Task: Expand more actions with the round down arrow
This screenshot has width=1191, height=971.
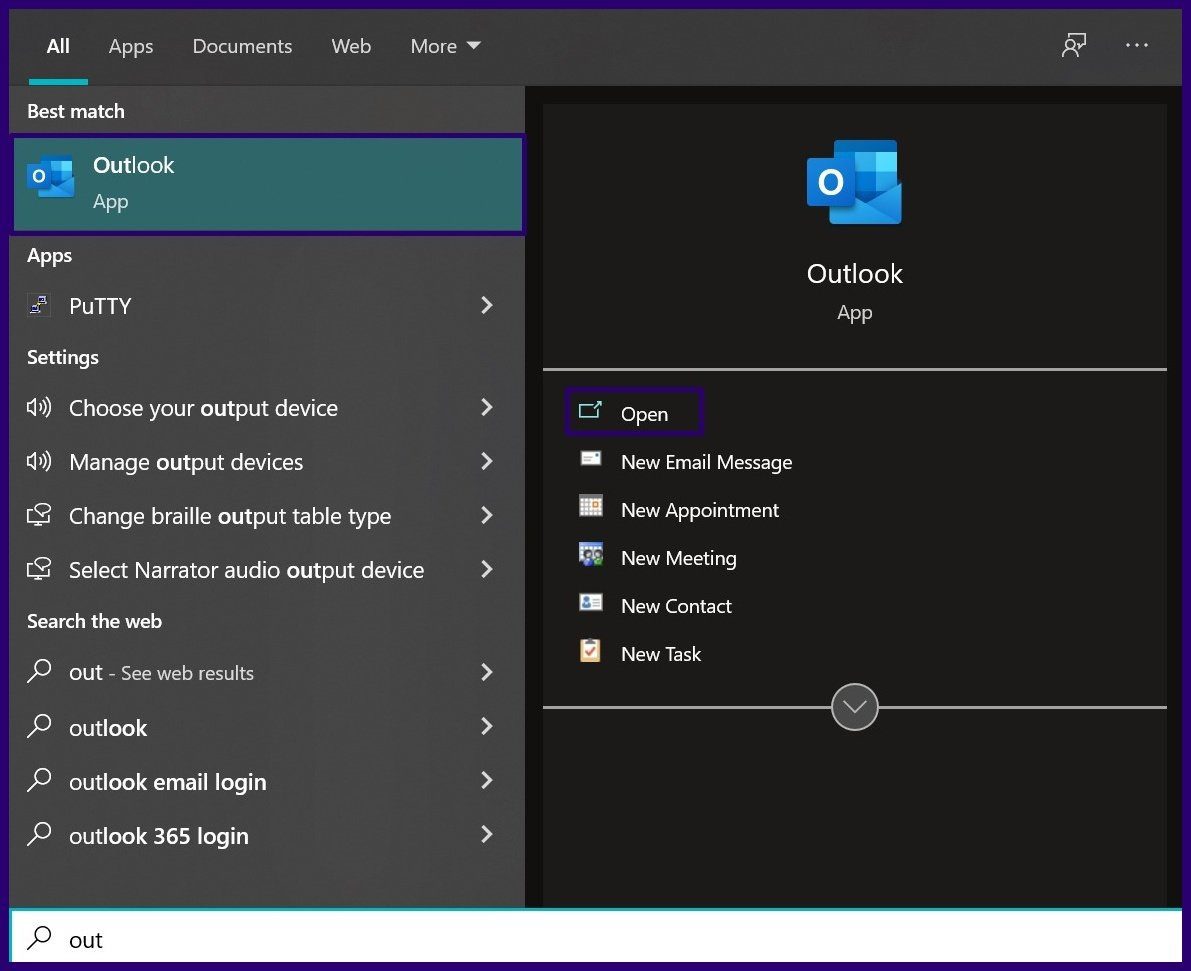Action: click(x=855, y=707)
